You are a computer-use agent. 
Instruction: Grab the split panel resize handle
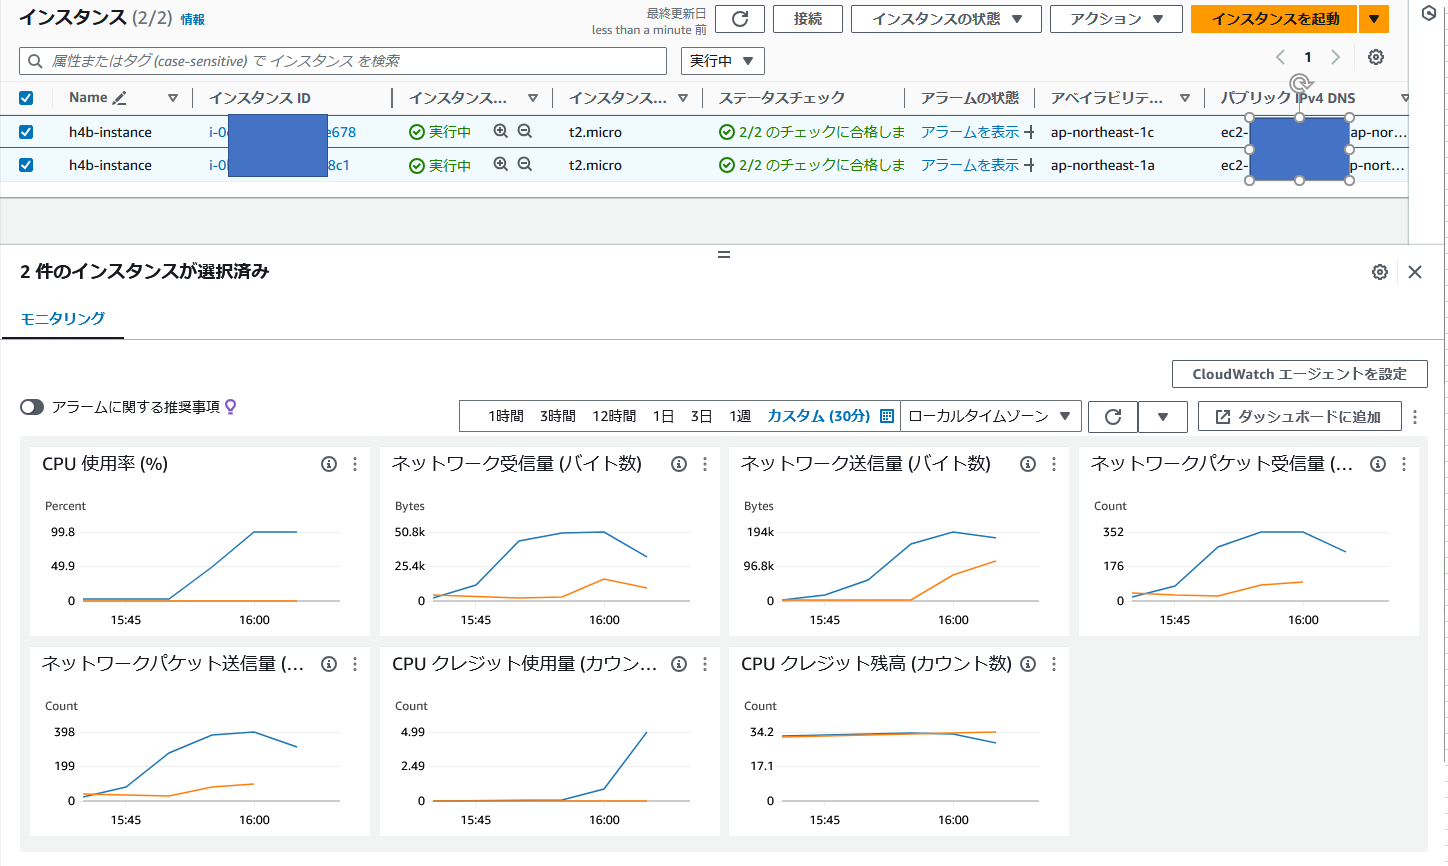[724, 255]
